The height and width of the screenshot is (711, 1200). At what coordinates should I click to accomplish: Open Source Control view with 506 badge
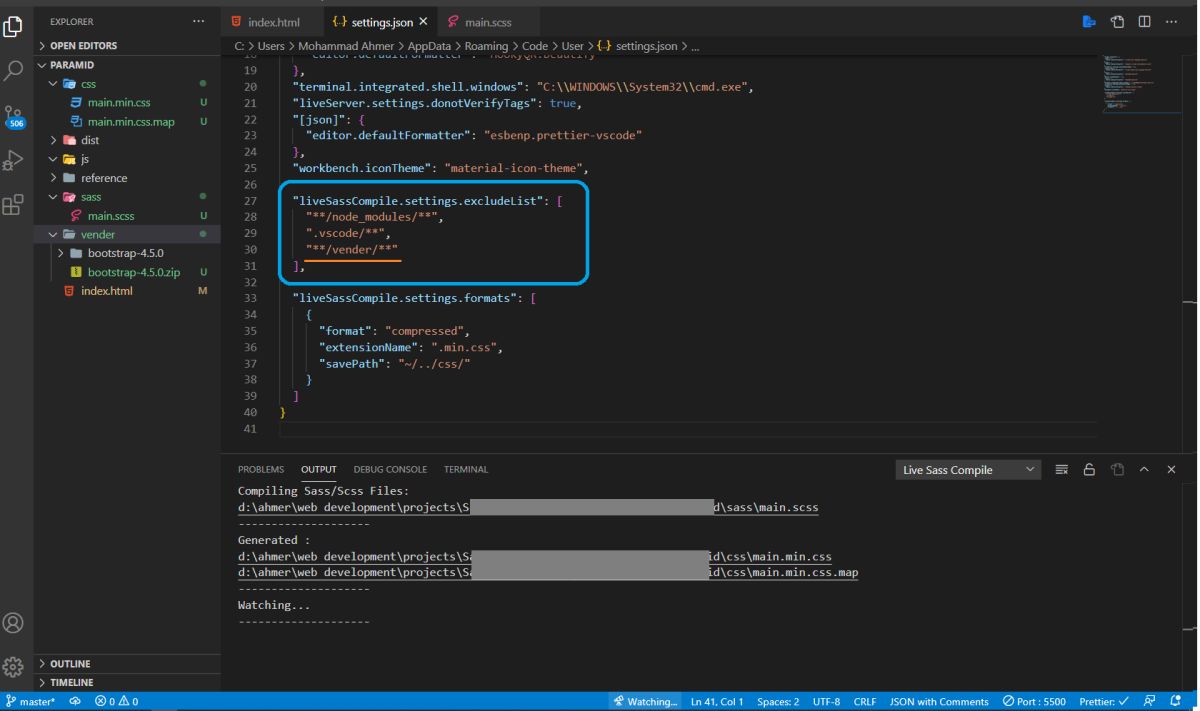point(14,115)
